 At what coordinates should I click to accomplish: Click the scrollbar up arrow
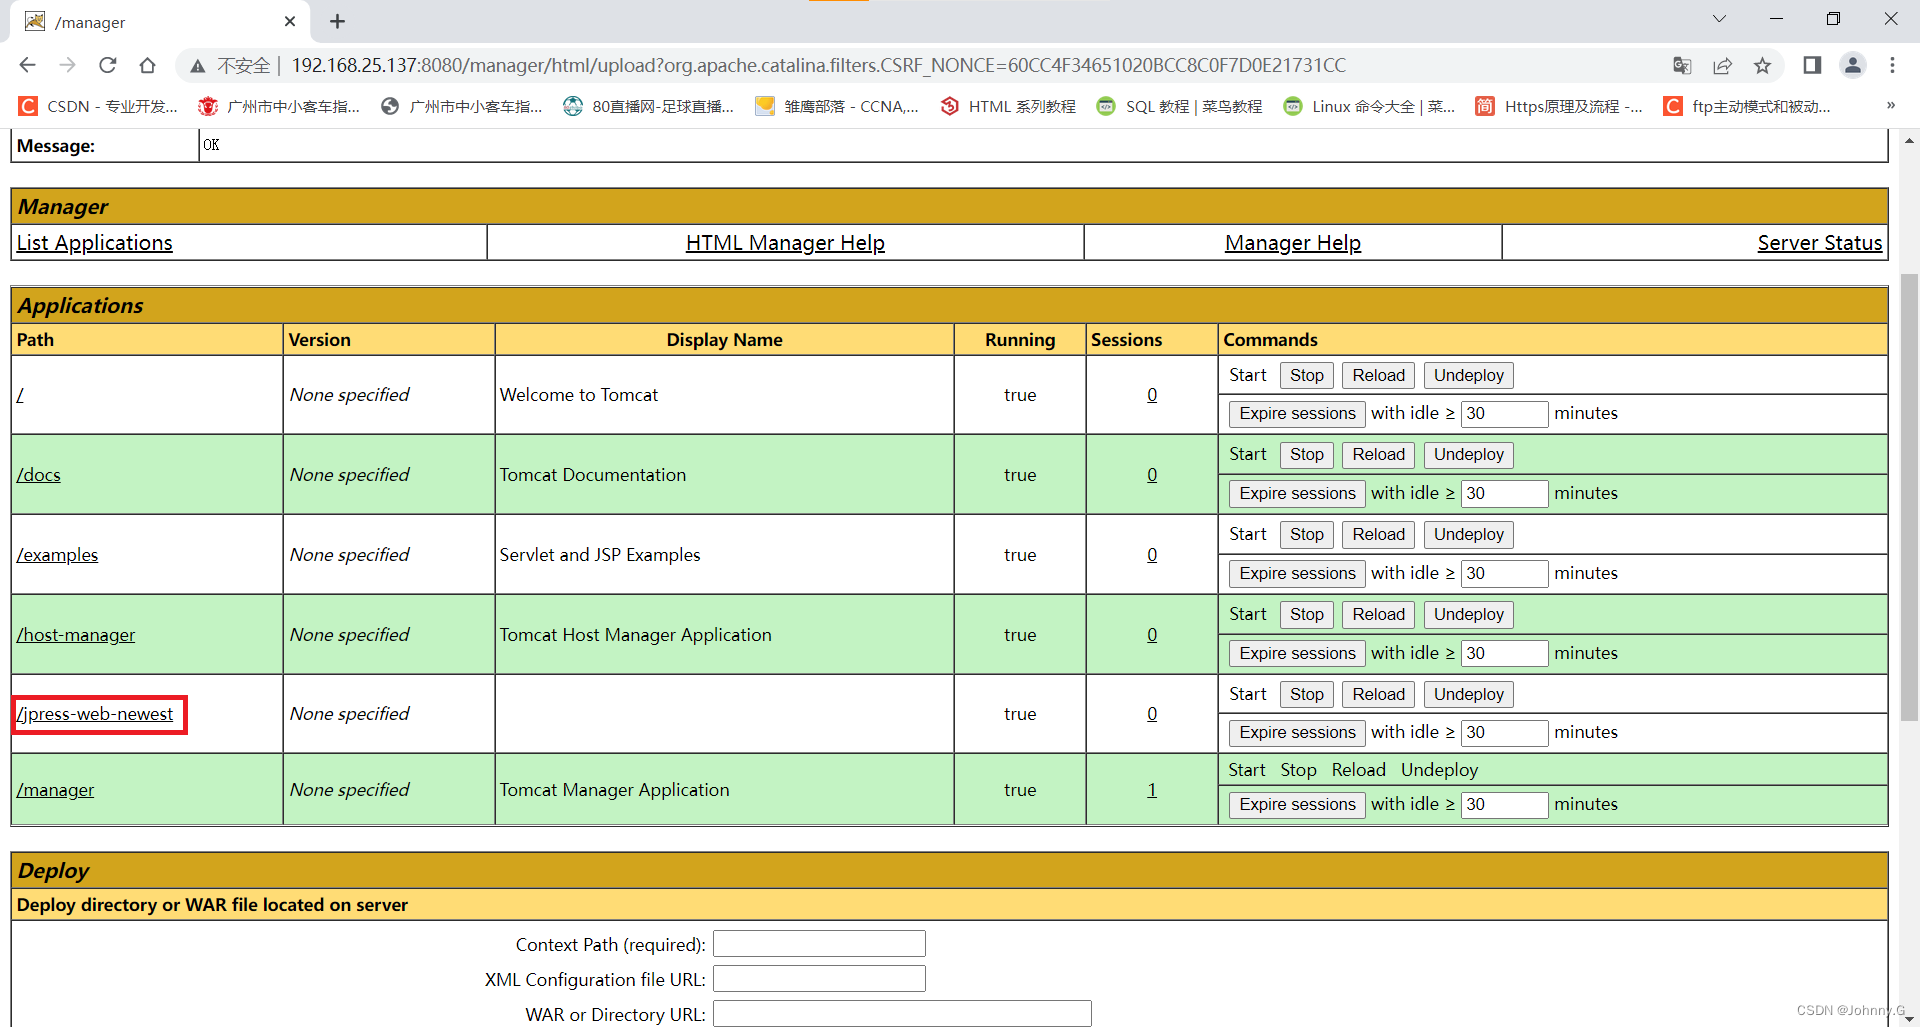pos(1909,141)
